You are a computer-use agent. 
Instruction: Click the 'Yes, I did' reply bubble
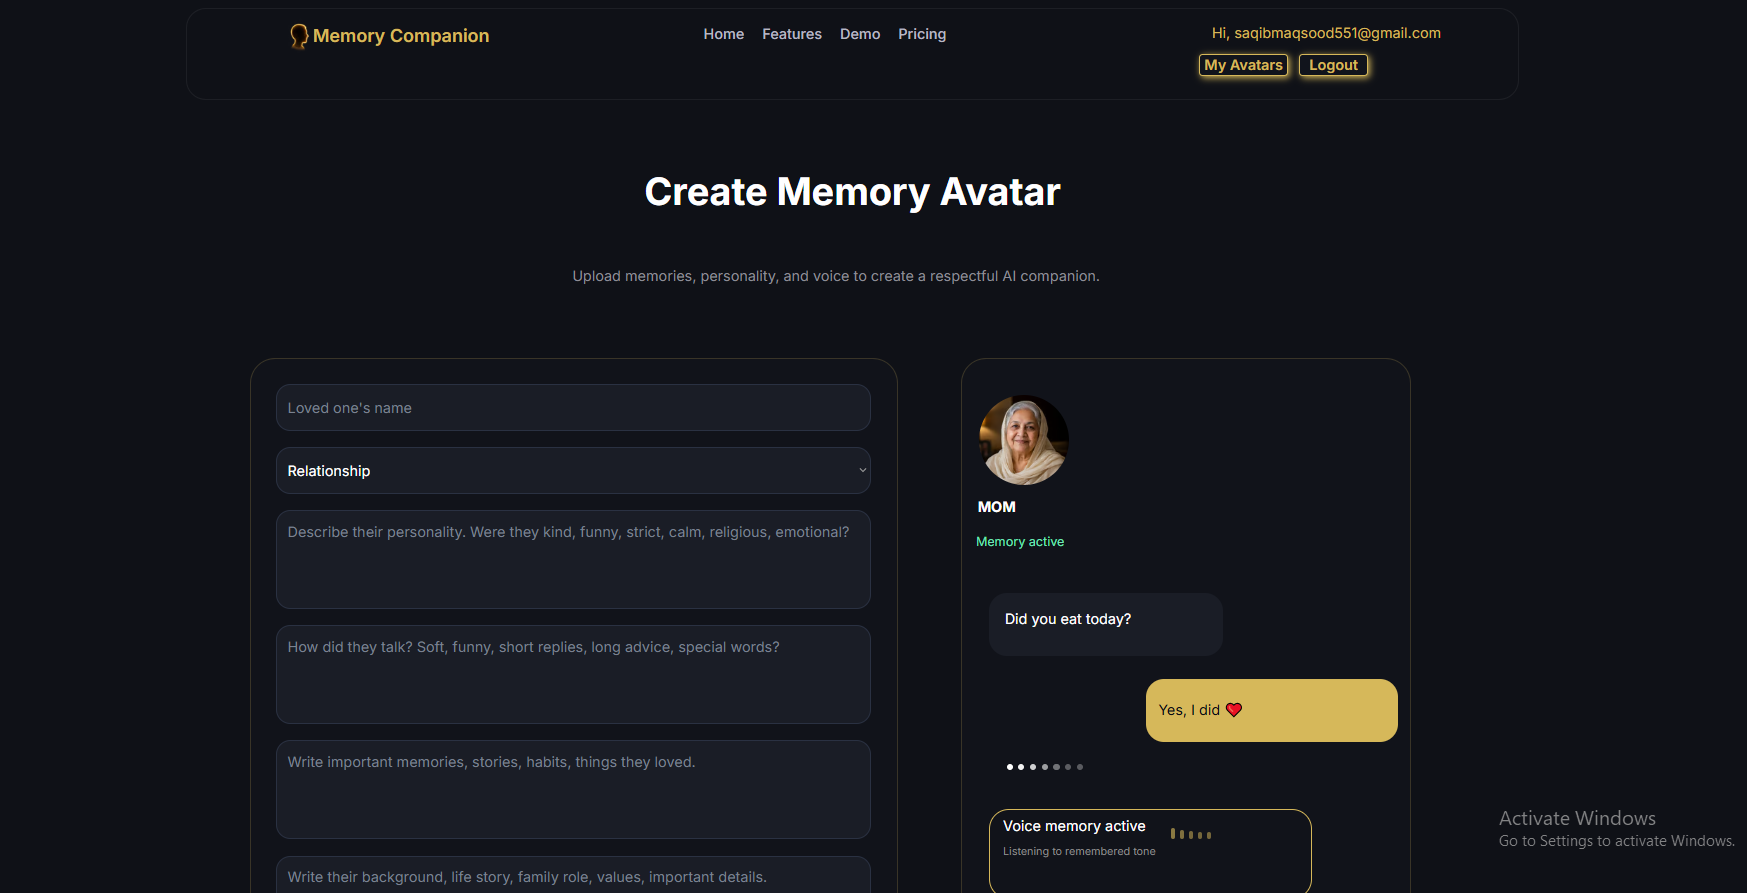(1271, 710)
